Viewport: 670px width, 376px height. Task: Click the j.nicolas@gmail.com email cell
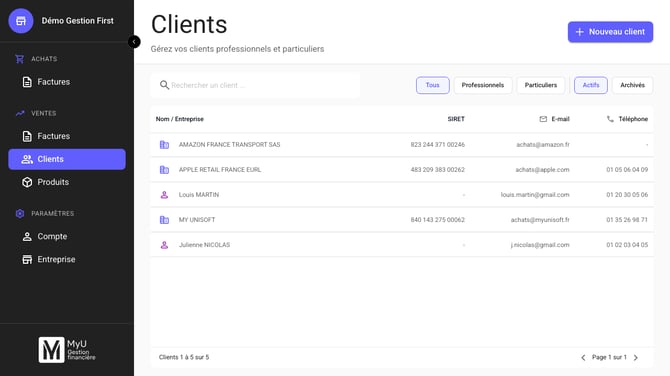[540, 245]
